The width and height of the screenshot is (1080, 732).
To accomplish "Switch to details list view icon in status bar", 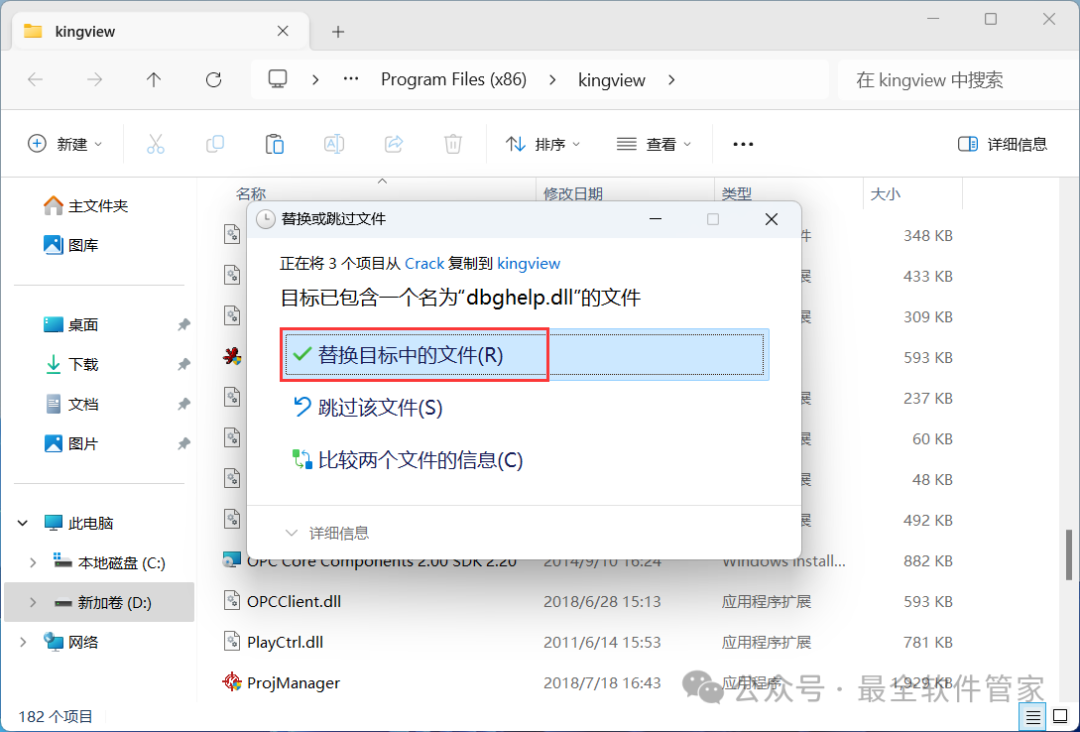I will pyautogui.click(x=1032, y=718).
